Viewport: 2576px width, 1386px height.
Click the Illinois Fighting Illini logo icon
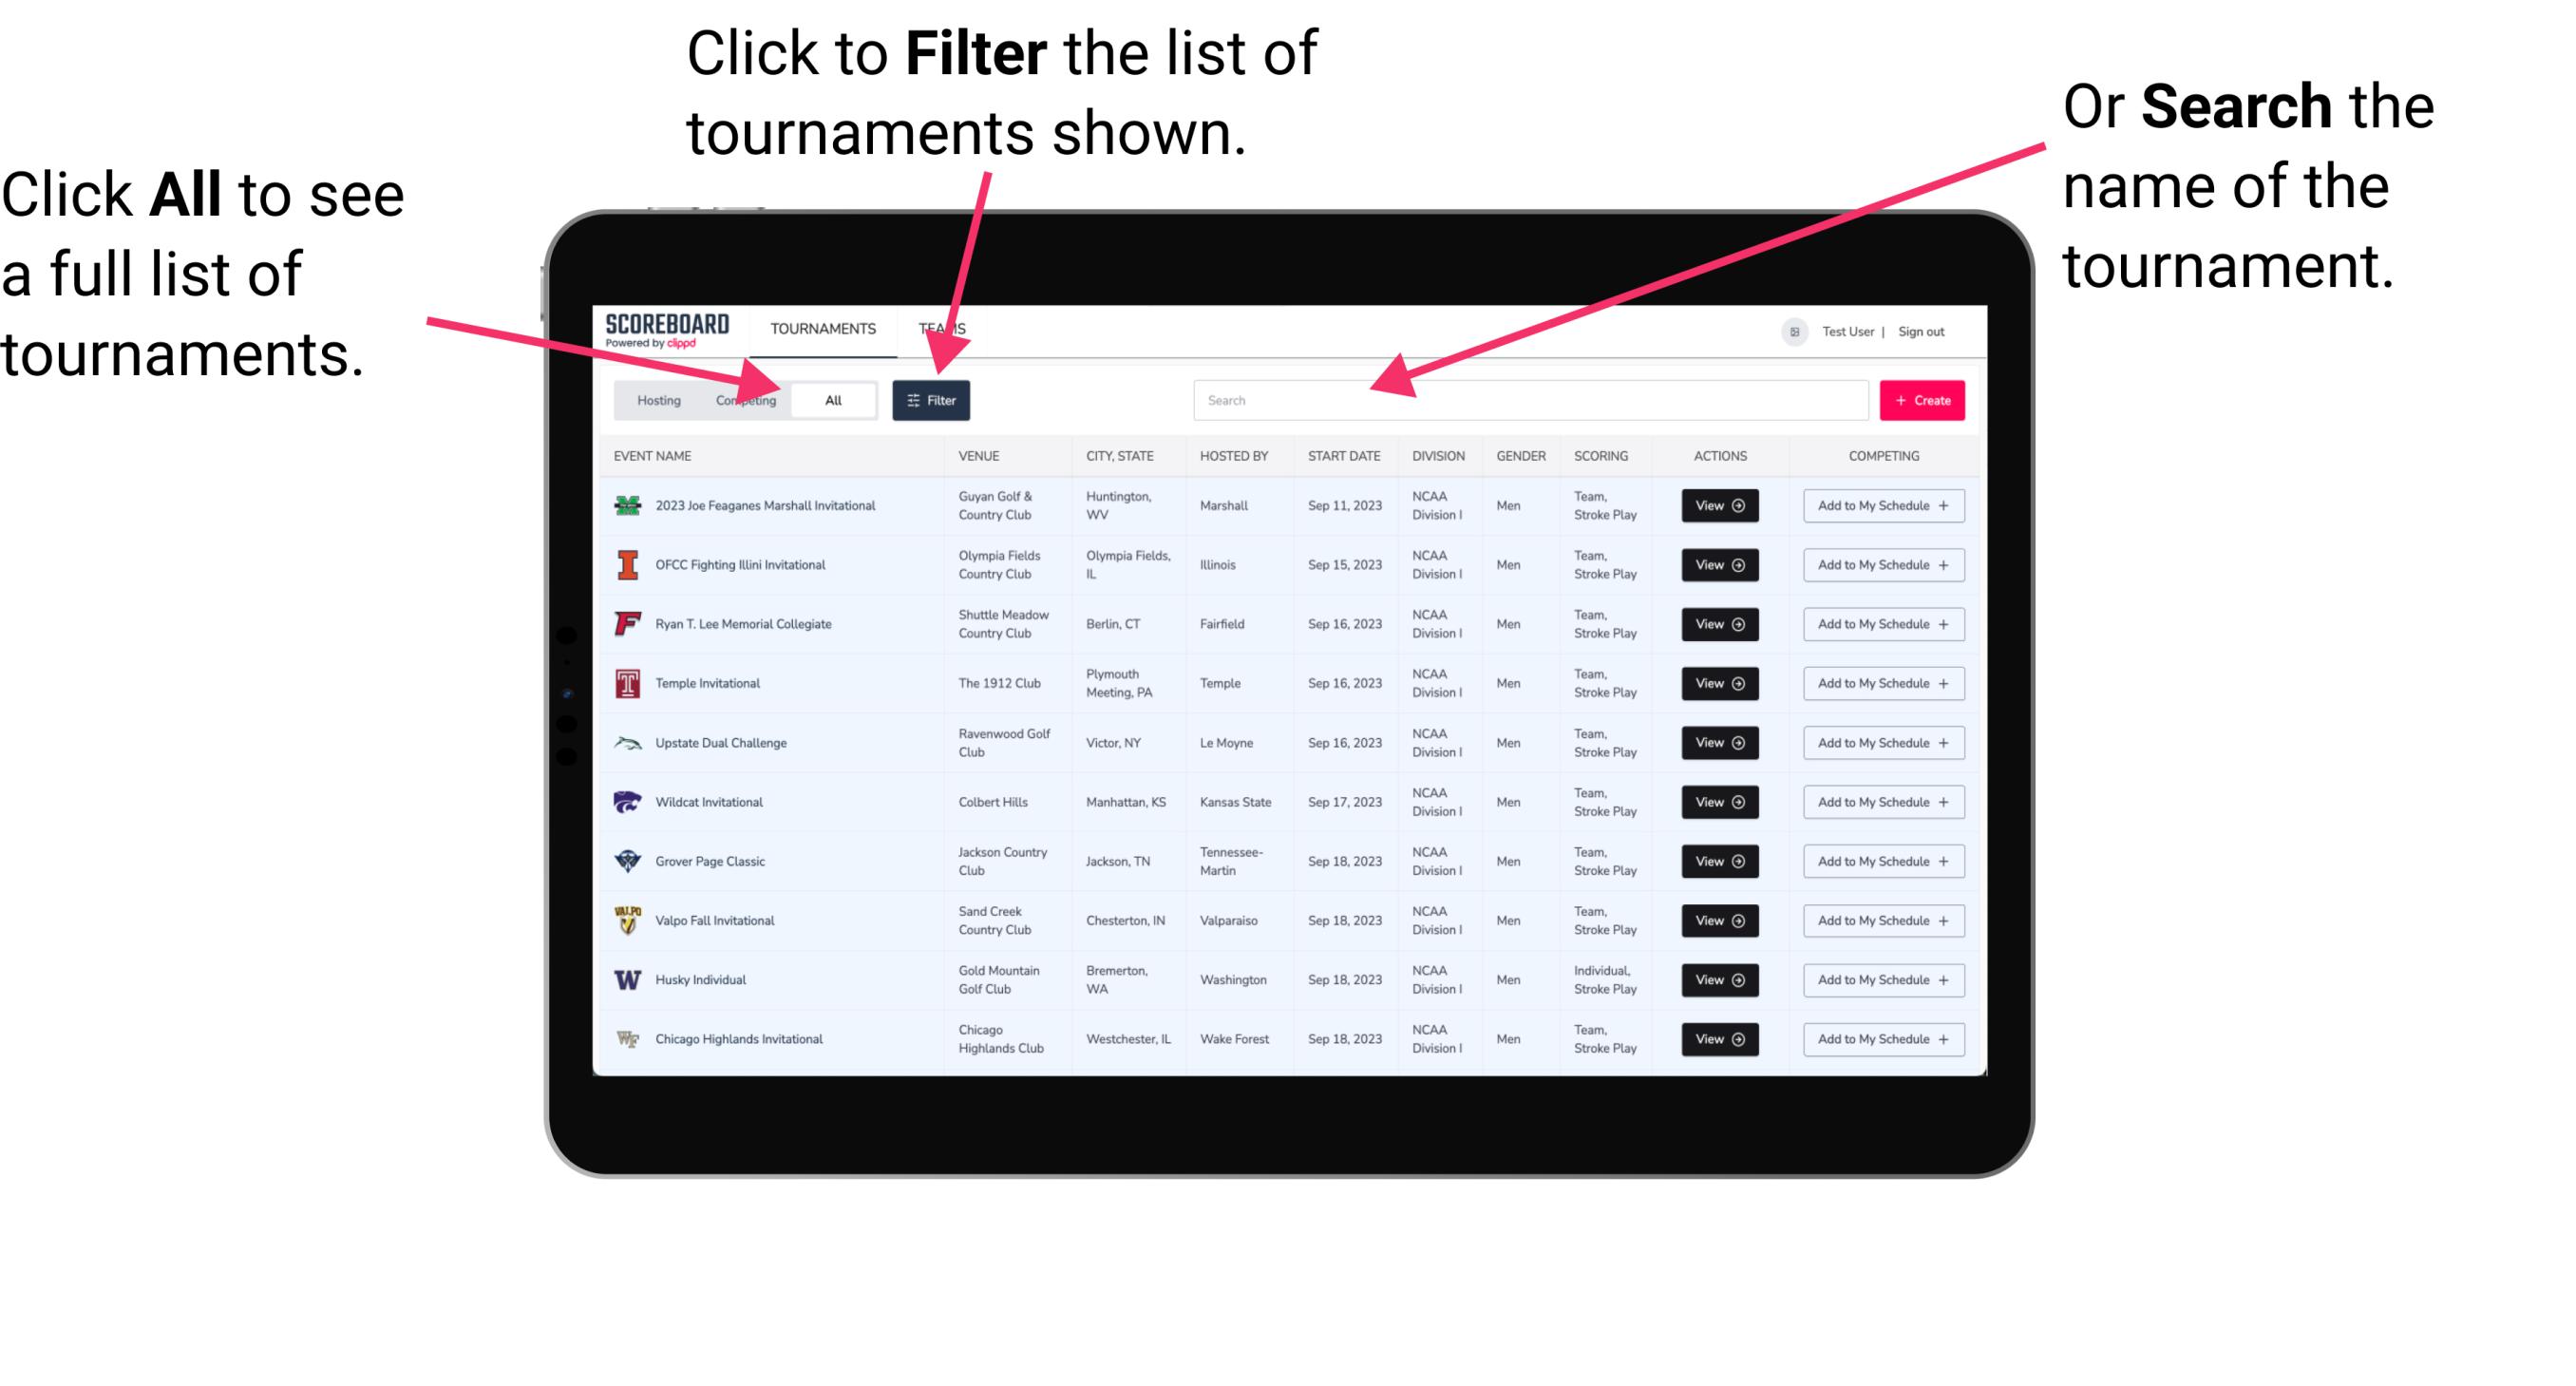[626, 563]
